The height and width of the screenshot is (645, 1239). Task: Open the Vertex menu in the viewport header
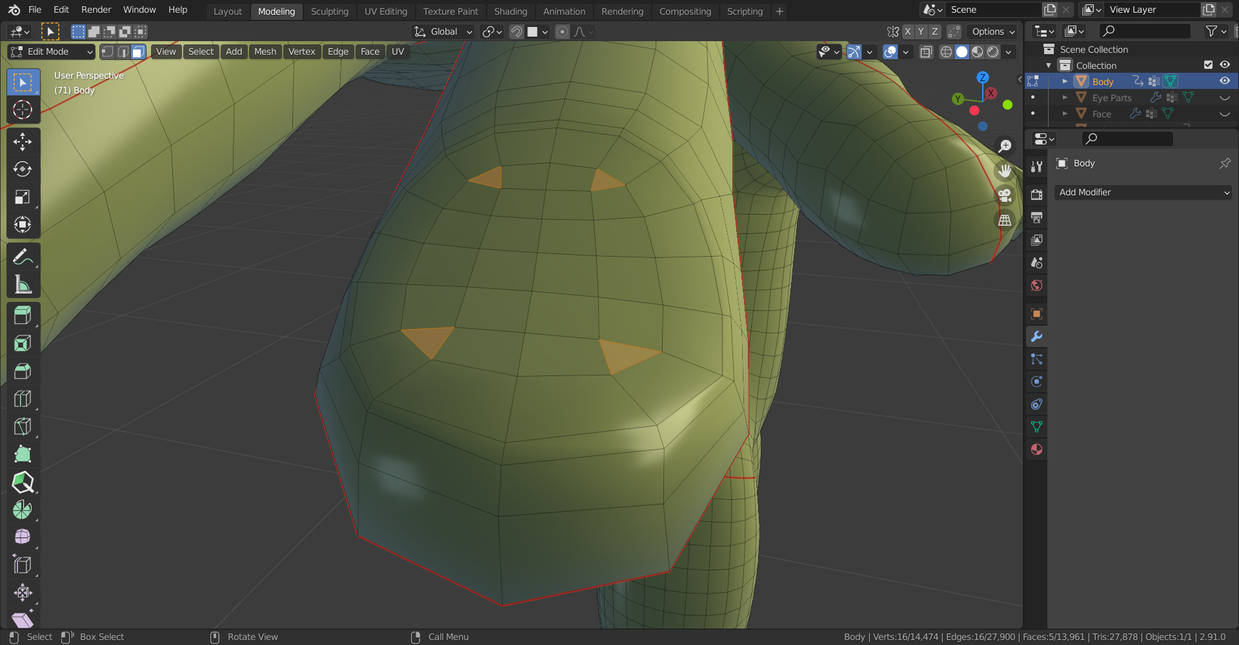[301, 52]
